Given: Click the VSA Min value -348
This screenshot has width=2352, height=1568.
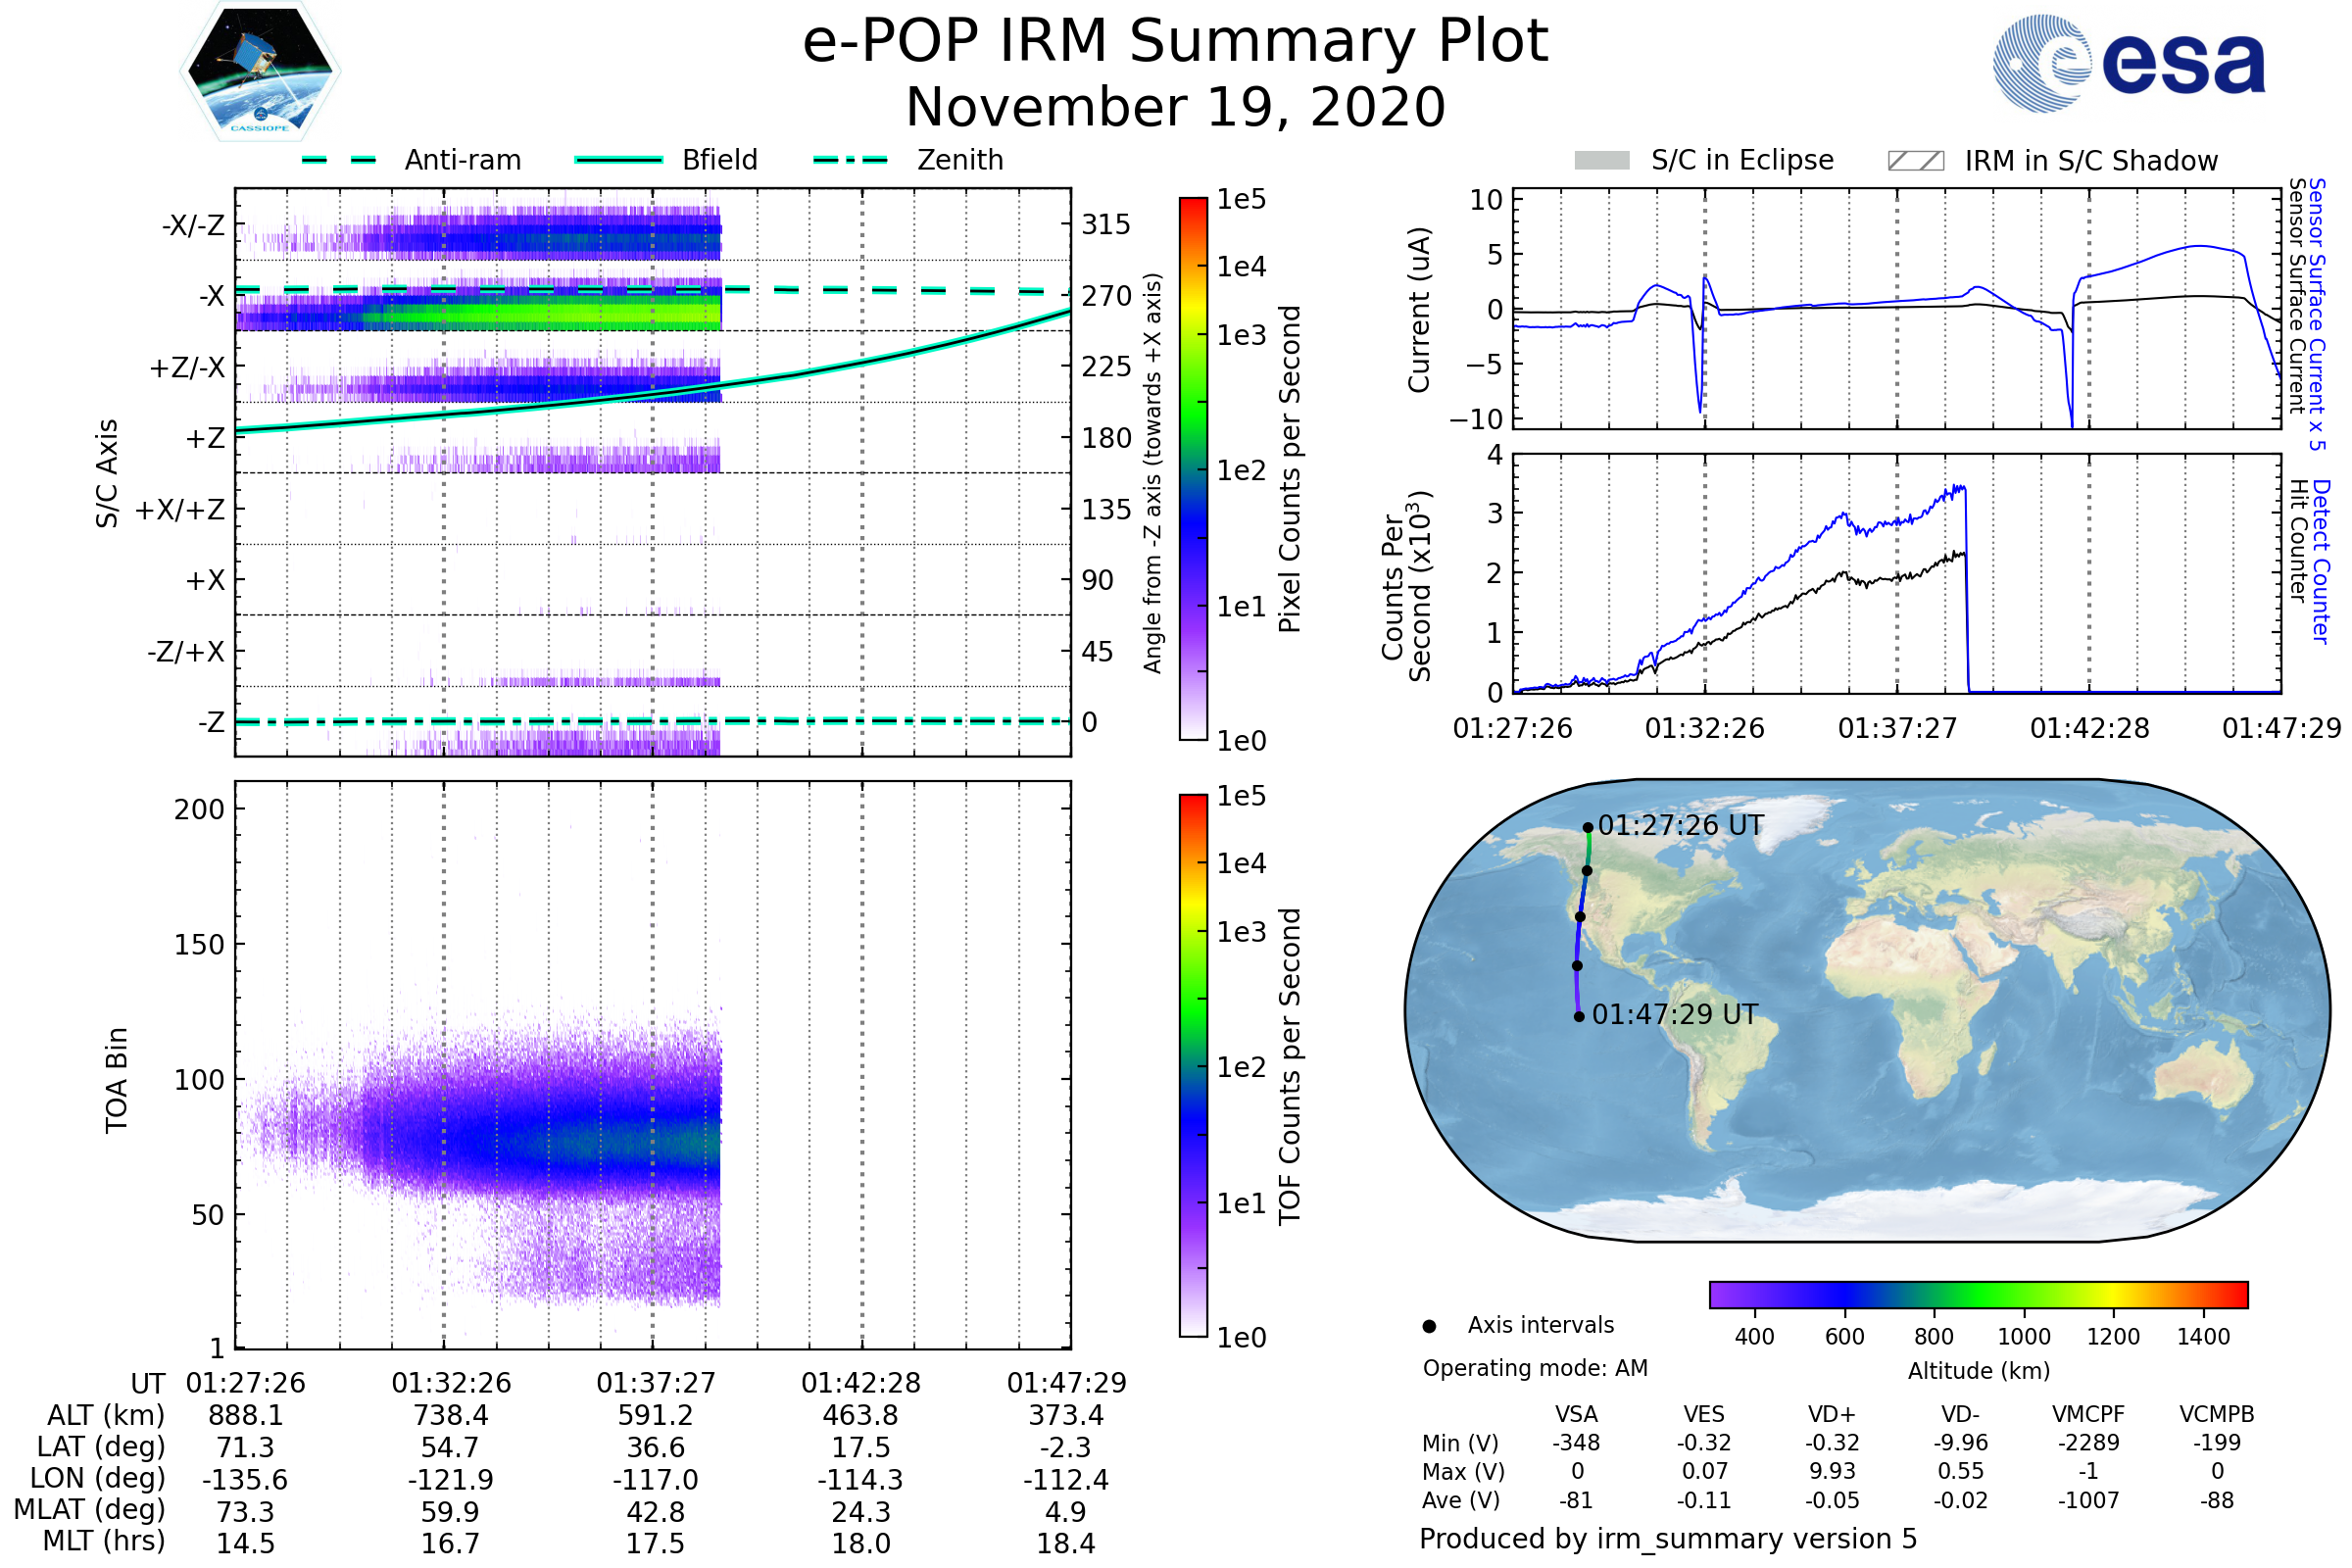Looking at the screenshot, I should [x=1576, y=1443].
